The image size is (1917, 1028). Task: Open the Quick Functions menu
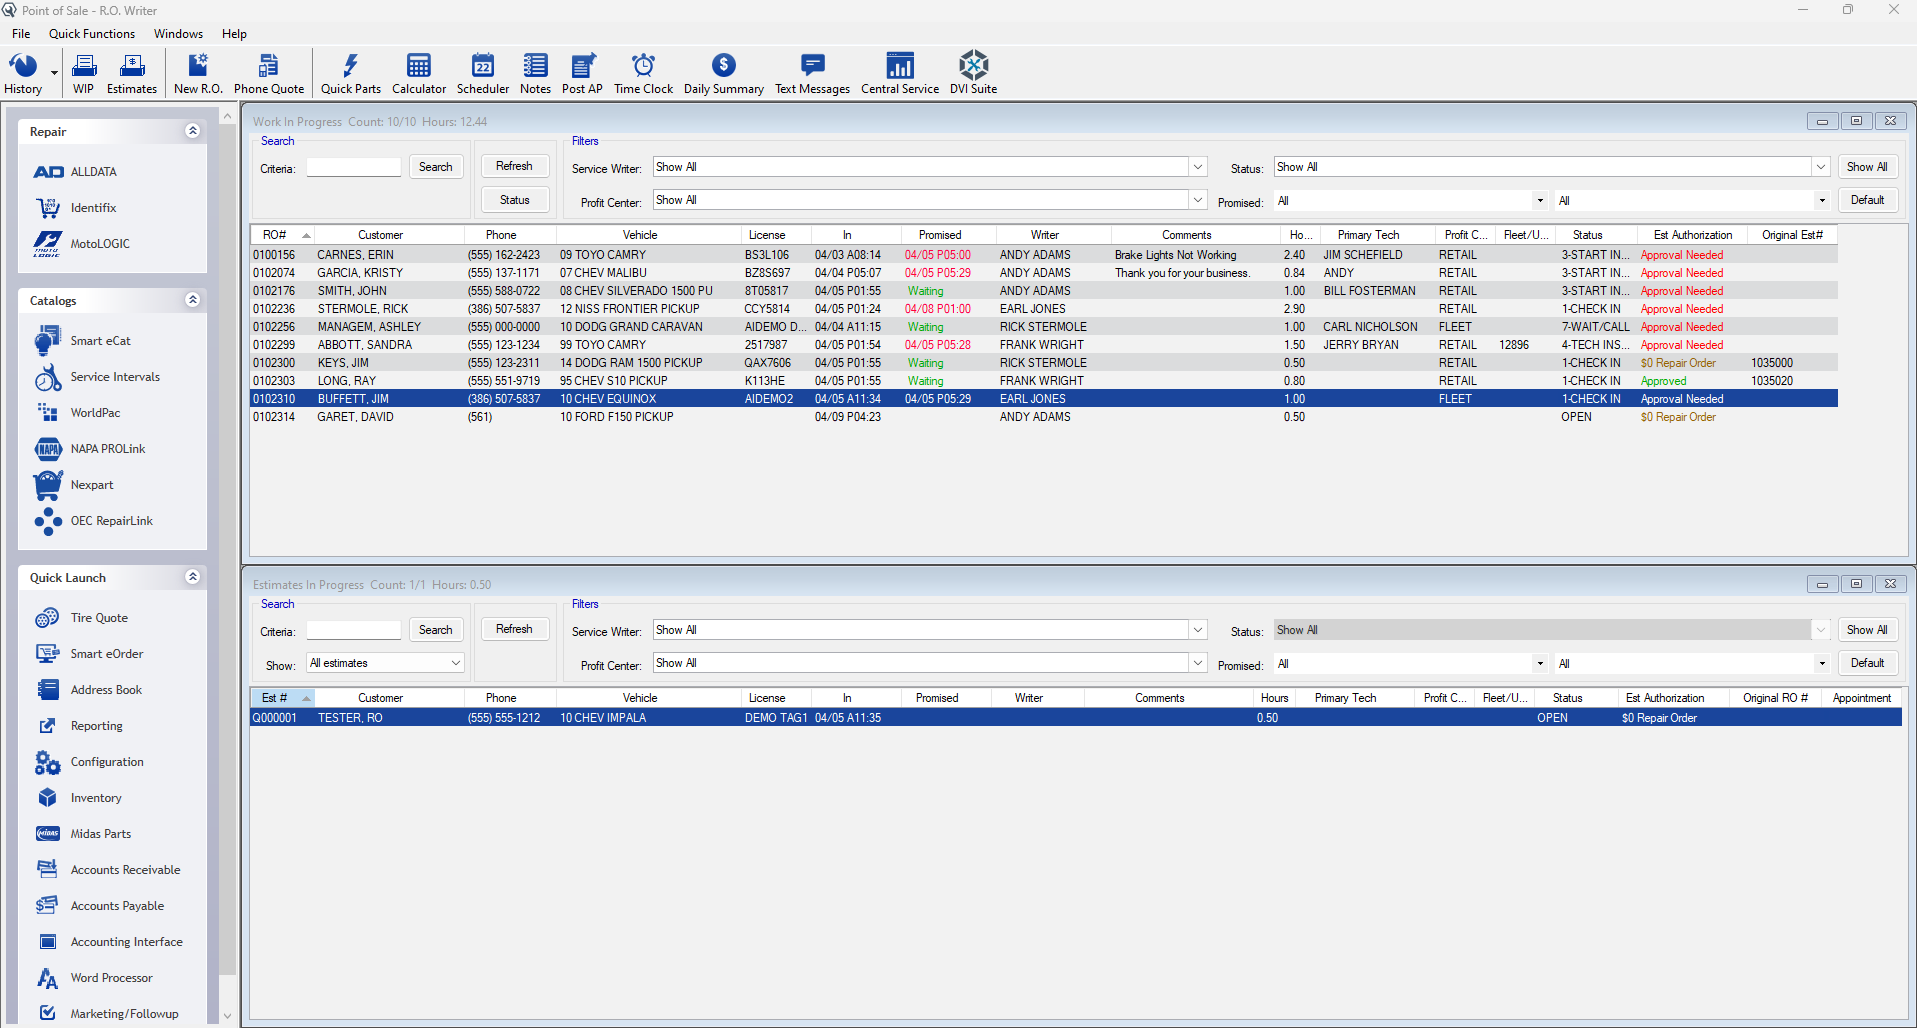coord(91,33)
